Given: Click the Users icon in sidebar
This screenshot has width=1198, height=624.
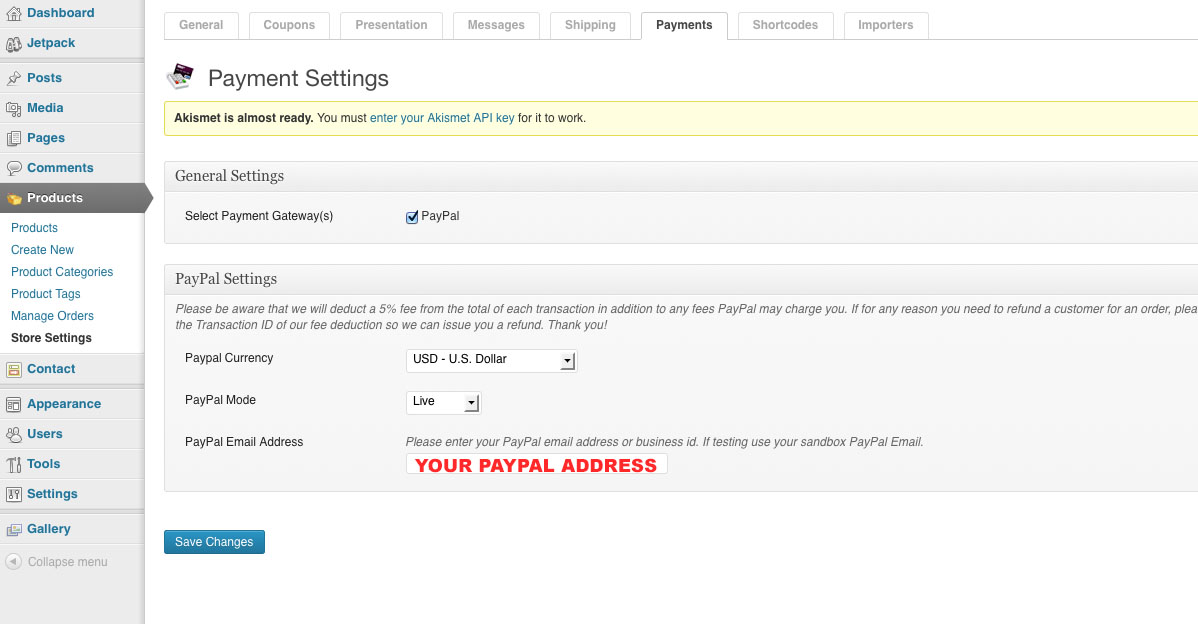Looking at the screenshot, I should point(14,435).
